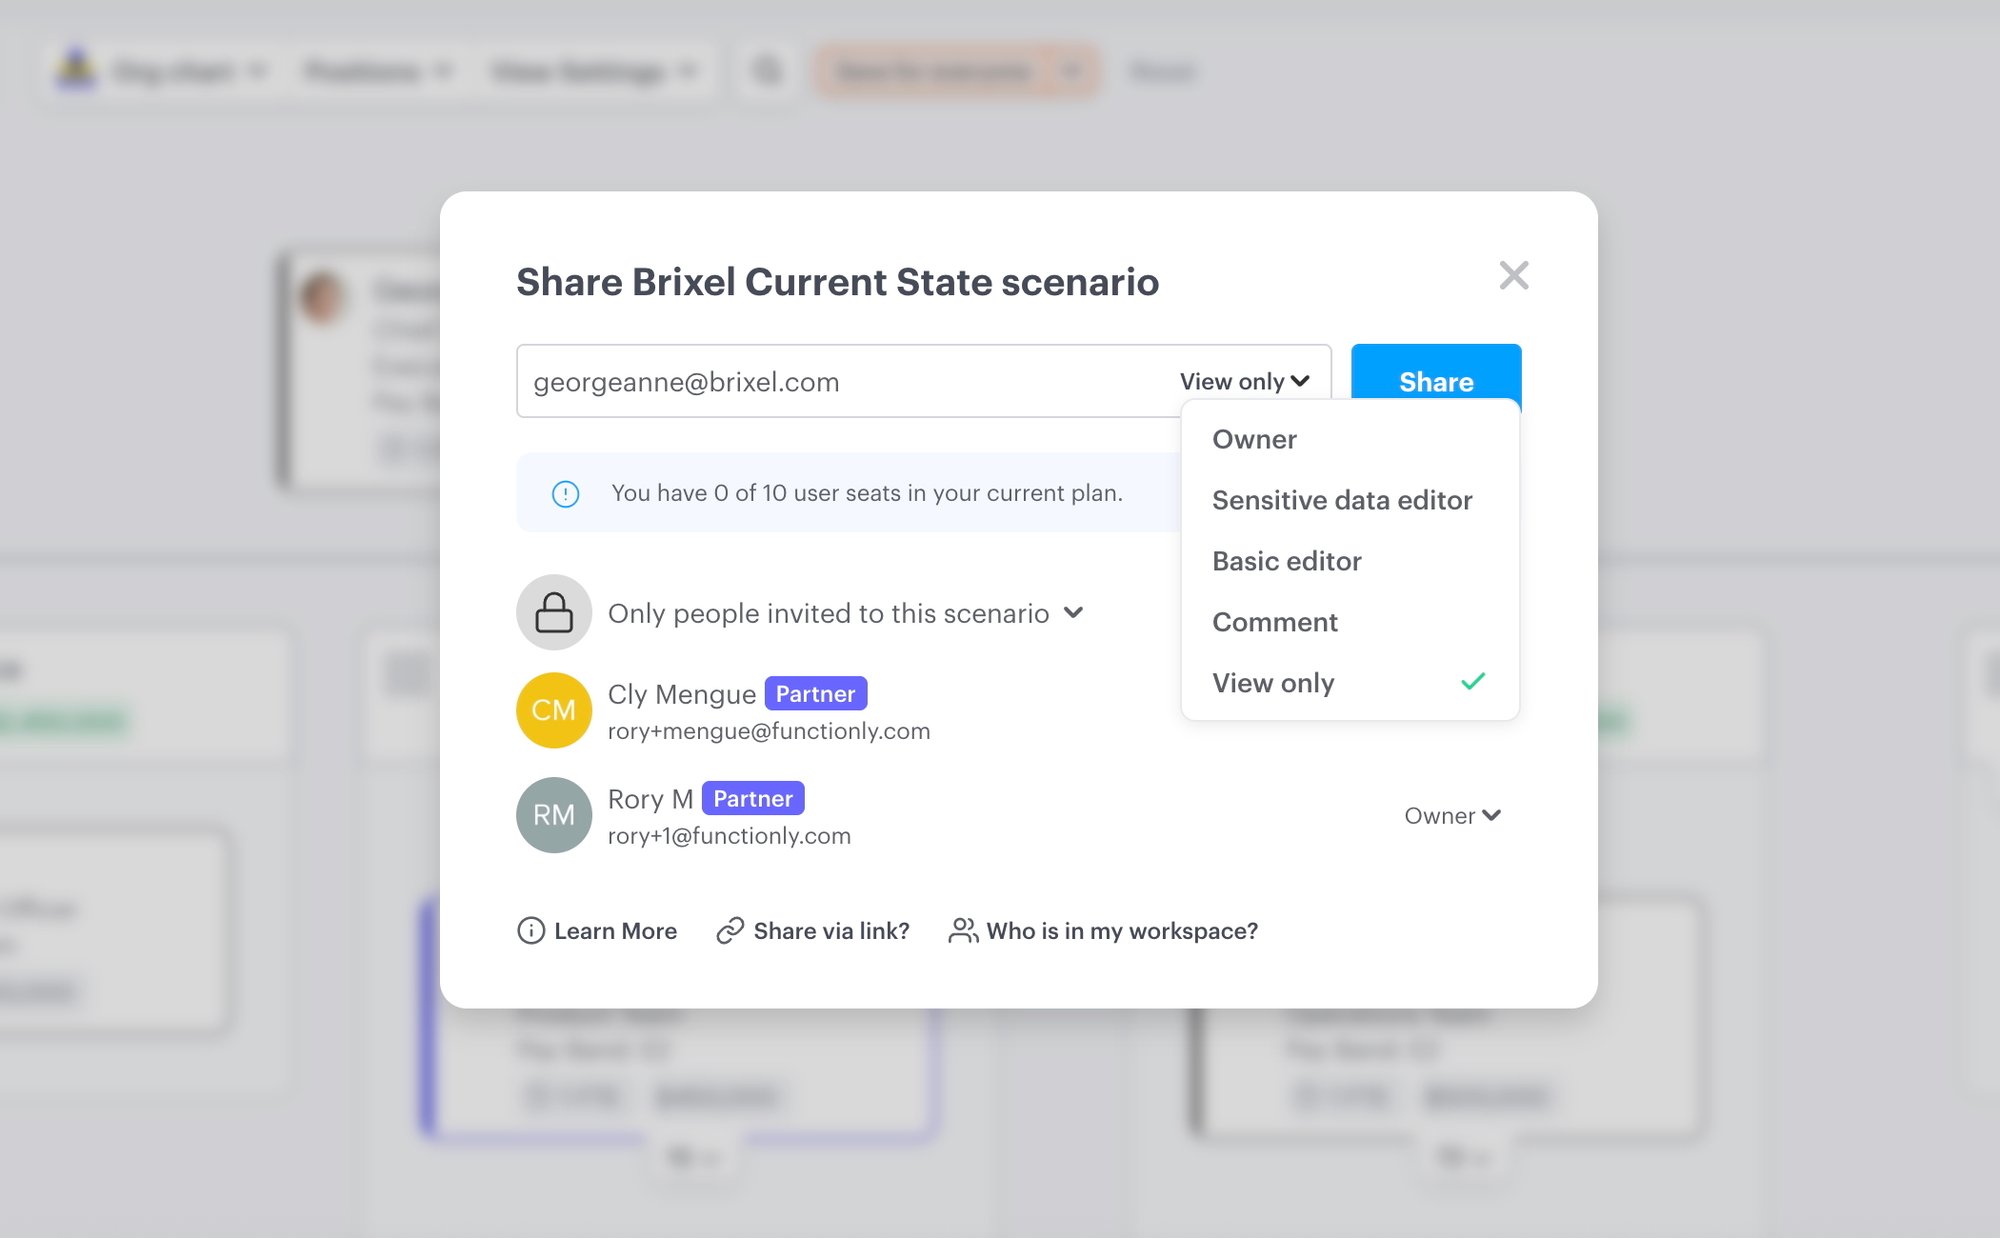Open the Owner dropdown next to Rory M

coord(1451,815)
